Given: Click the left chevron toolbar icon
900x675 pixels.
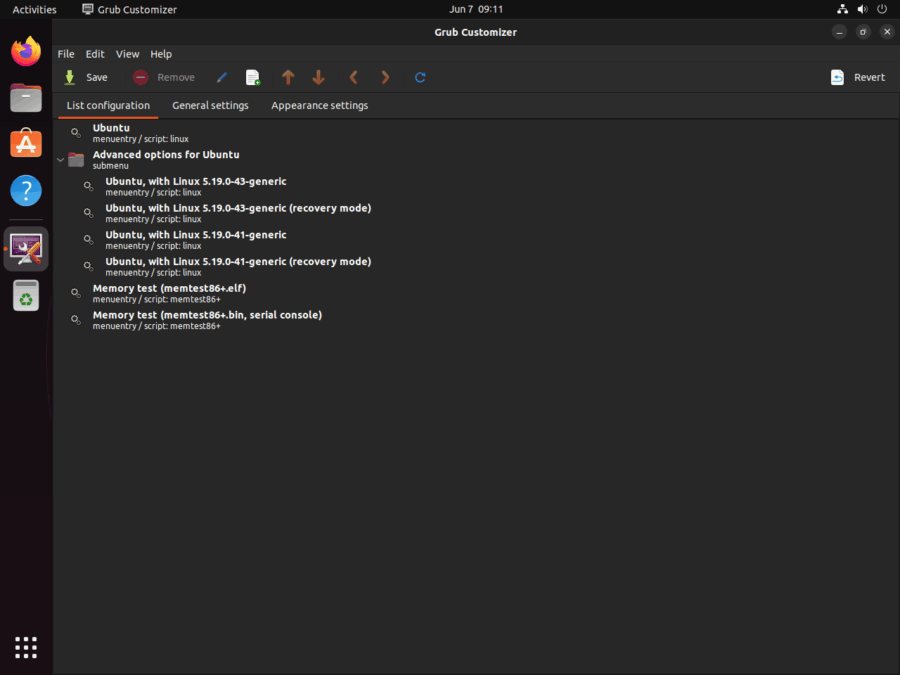Looking at the screenshot, I should coord(353,77).
